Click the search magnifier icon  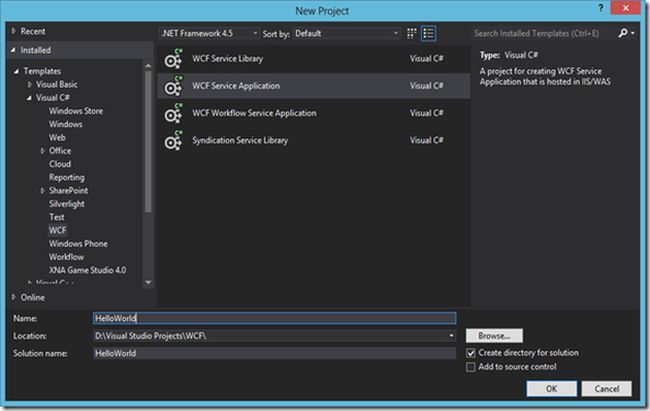coord(623,33)
